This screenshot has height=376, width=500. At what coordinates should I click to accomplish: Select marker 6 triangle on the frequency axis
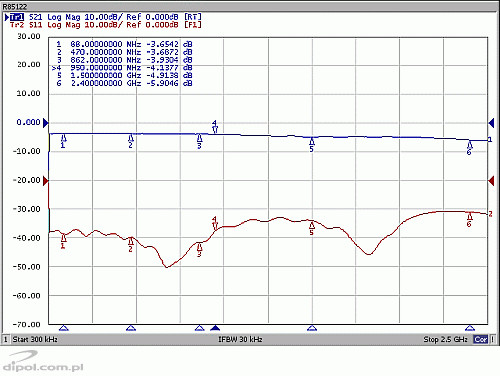pyautogui.click(x=470, y=328)
